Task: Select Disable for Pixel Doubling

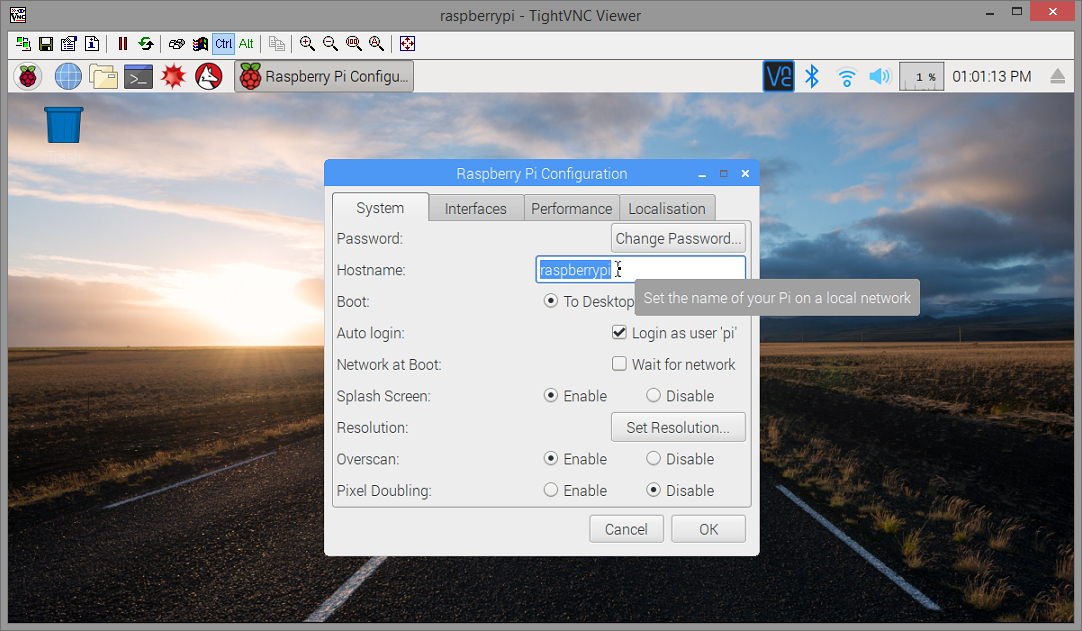Action: coord(653,490)
